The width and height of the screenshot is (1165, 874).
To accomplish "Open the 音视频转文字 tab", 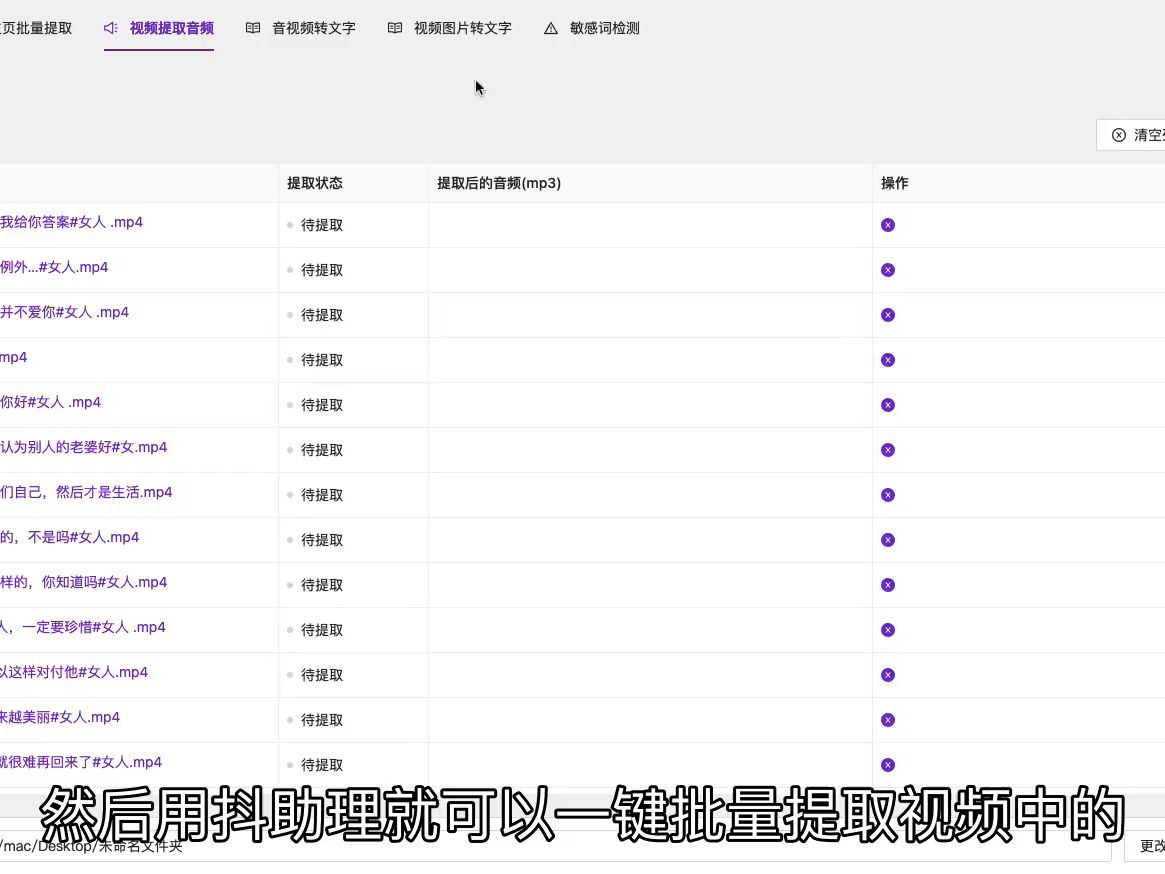I will pos(301,28).
